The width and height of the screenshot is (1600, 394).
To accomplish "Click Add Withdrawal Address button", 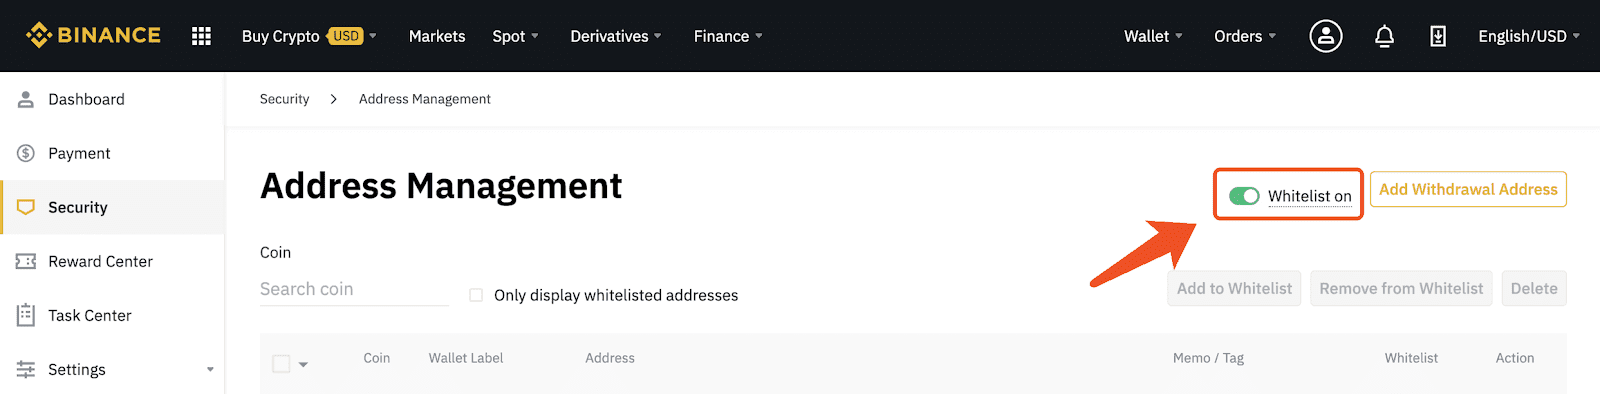I will 1468,189.
